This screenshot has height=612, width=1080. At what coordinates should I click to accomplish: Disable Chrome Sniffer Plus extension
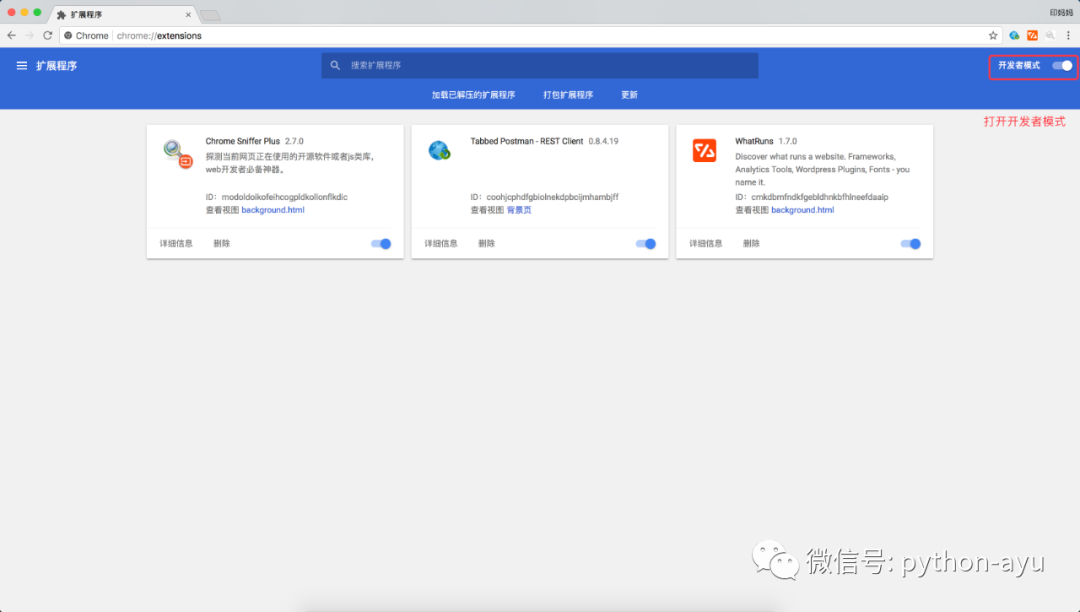click(x=381, y=244)
